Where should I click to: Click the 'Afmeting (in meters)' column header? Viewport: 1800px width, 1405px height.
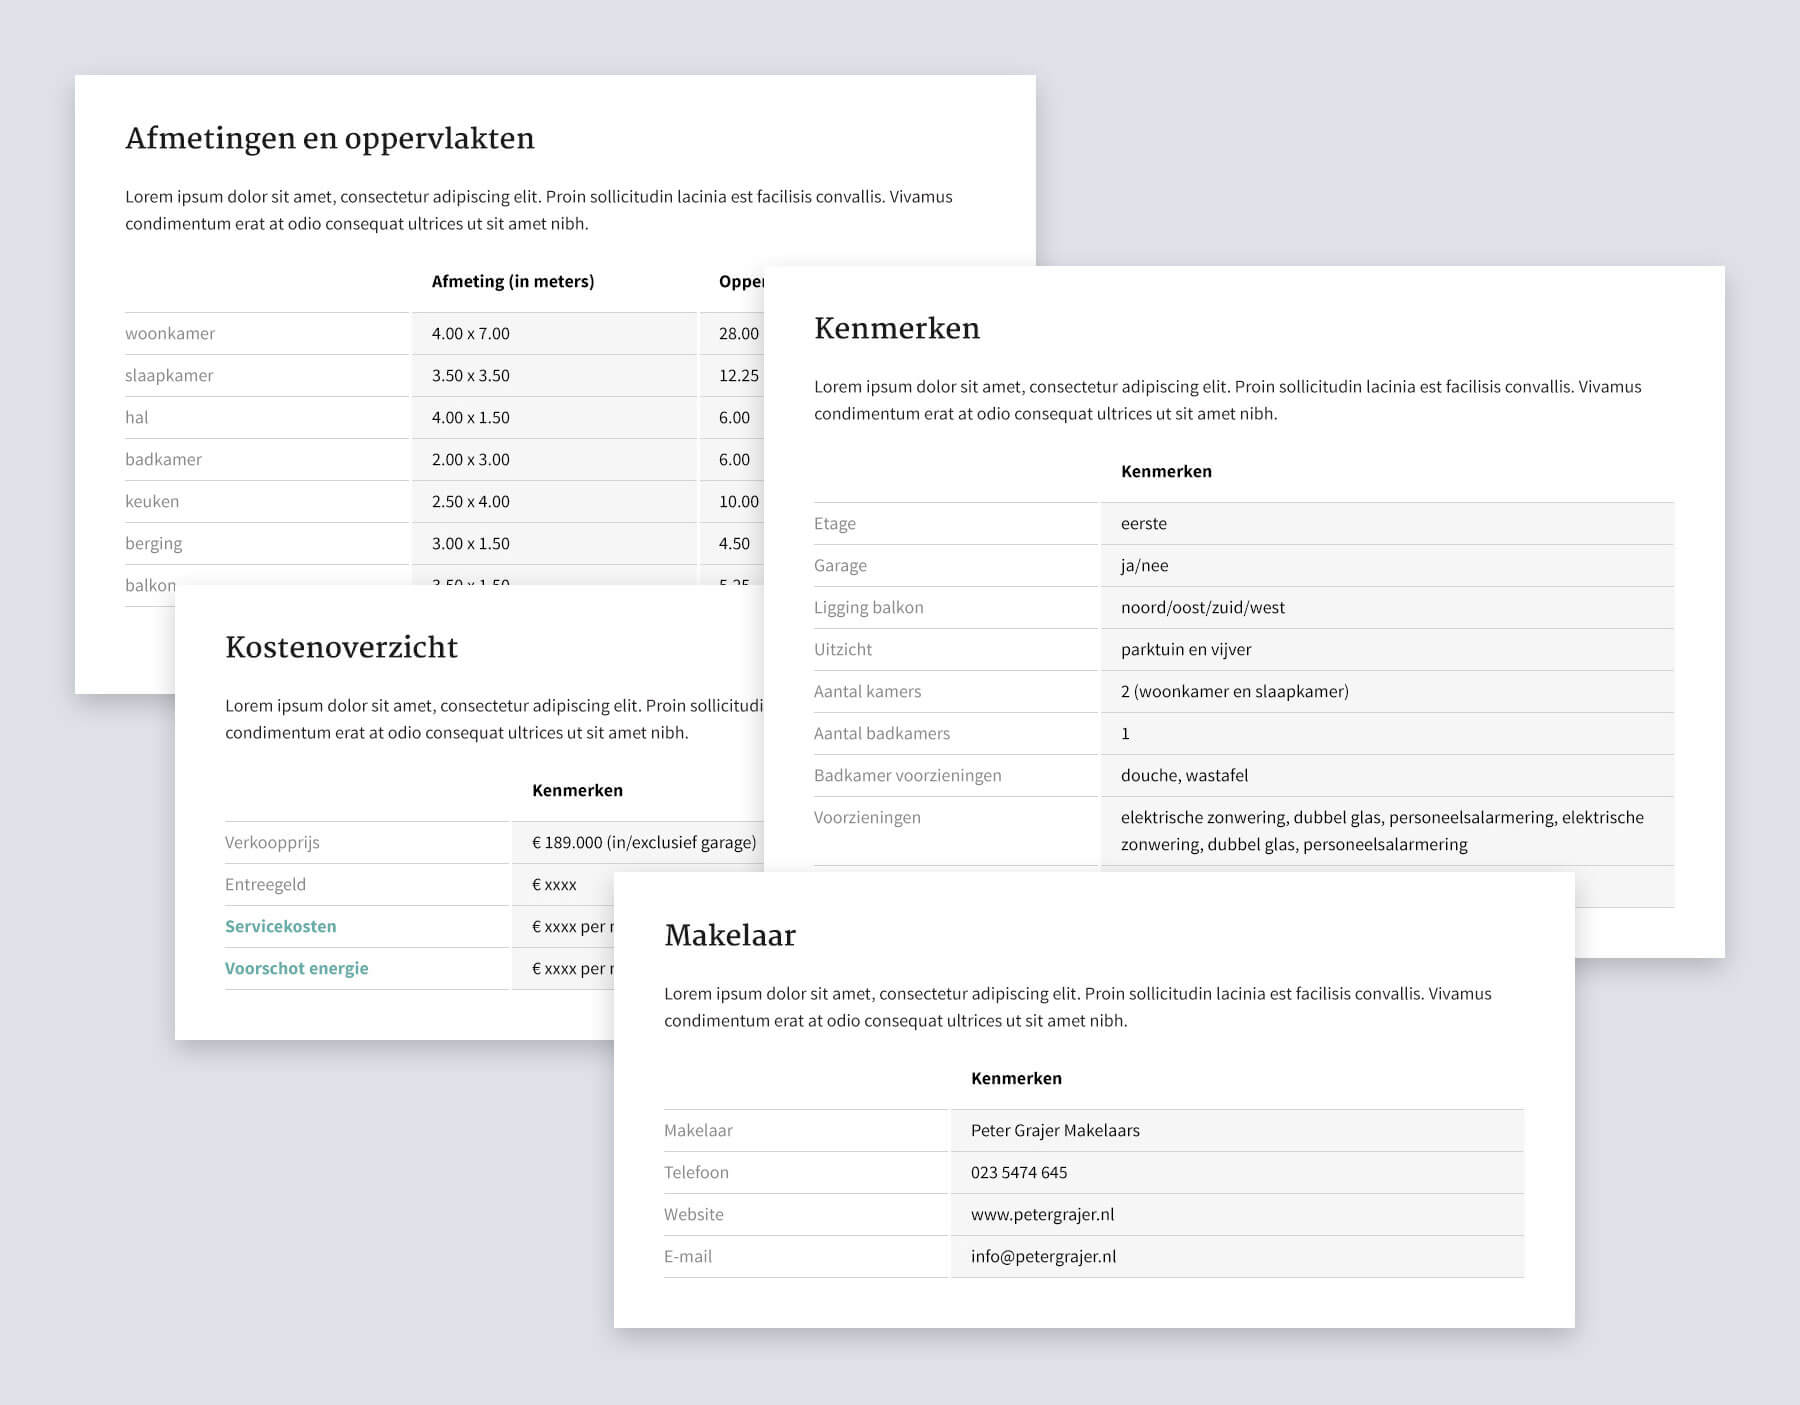pyautogui.click(x=513, y=281)
